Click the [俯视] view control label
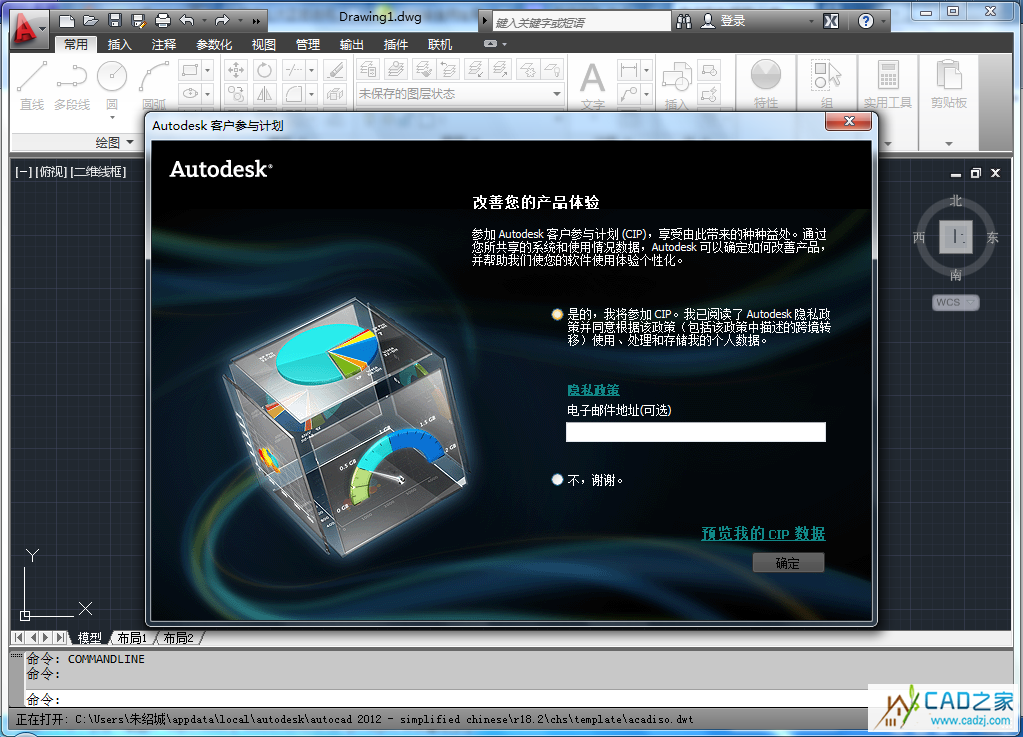The width and height of the screenshot is (1023, 737). click(51, 172)
